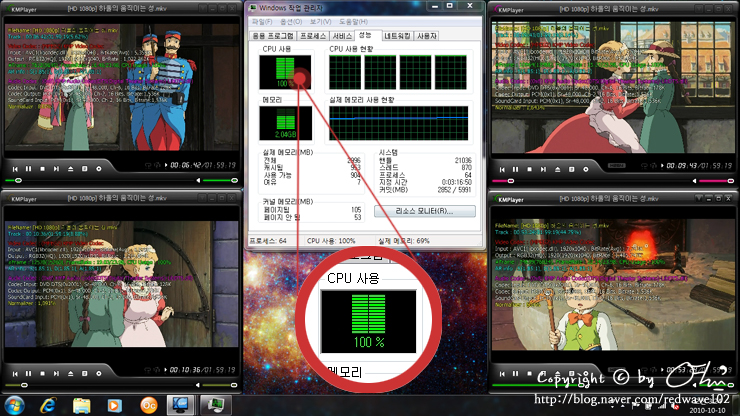Click Task Manager title bar icon
The image size is (740, 416).
[252, 8]
